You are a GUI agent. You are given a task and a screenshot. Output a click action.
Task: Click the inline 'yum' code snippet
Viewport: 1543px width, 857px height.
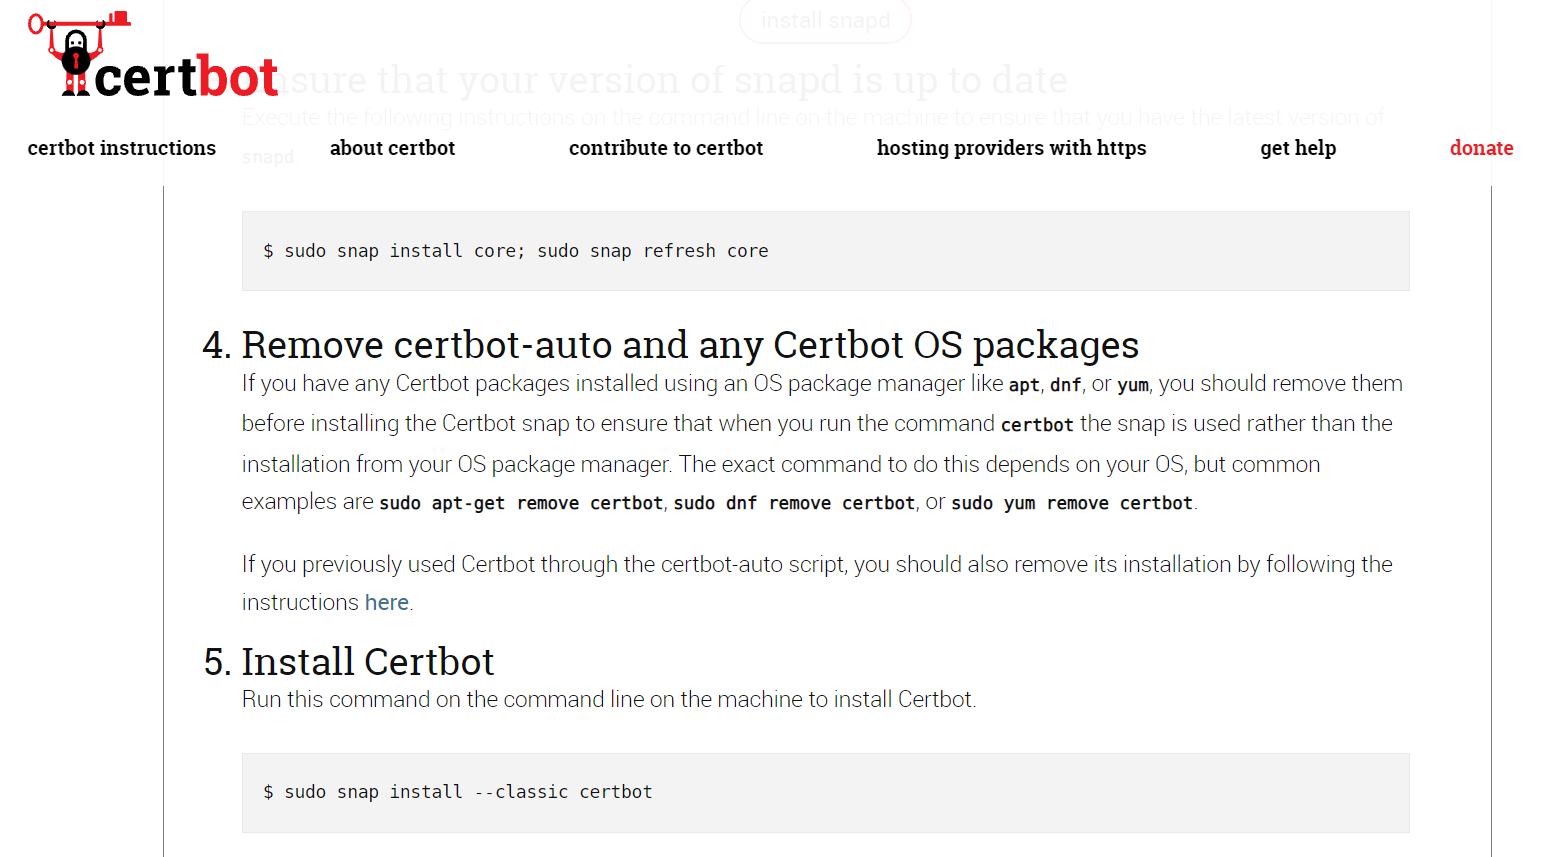(1133, 384)
